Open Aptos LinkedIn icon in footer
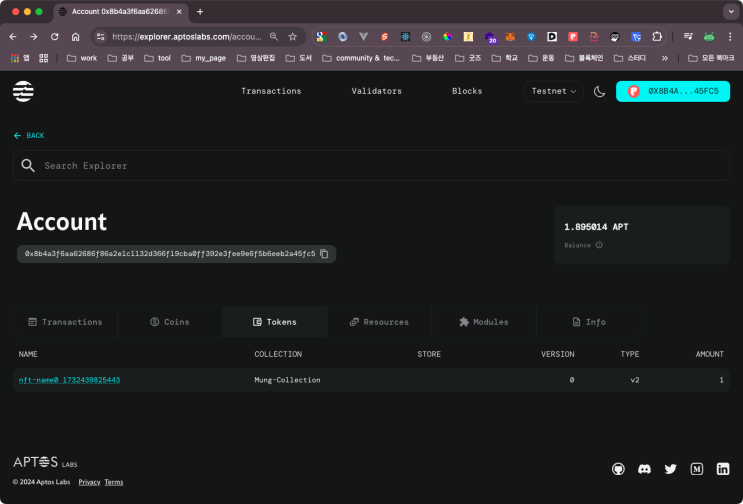743x504 pixels. point(723,469)
